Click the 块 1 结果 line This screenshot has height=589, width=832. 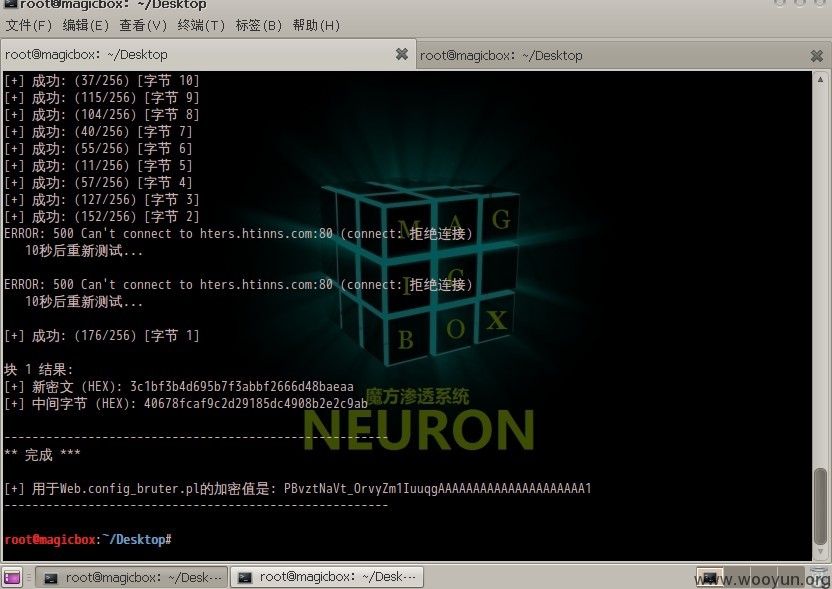click(38, 369)
